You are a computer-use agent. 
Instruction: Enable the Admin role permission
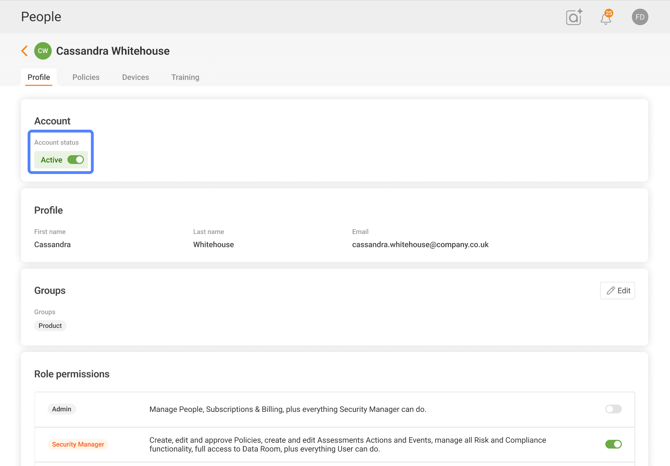[x=613, y=409]
